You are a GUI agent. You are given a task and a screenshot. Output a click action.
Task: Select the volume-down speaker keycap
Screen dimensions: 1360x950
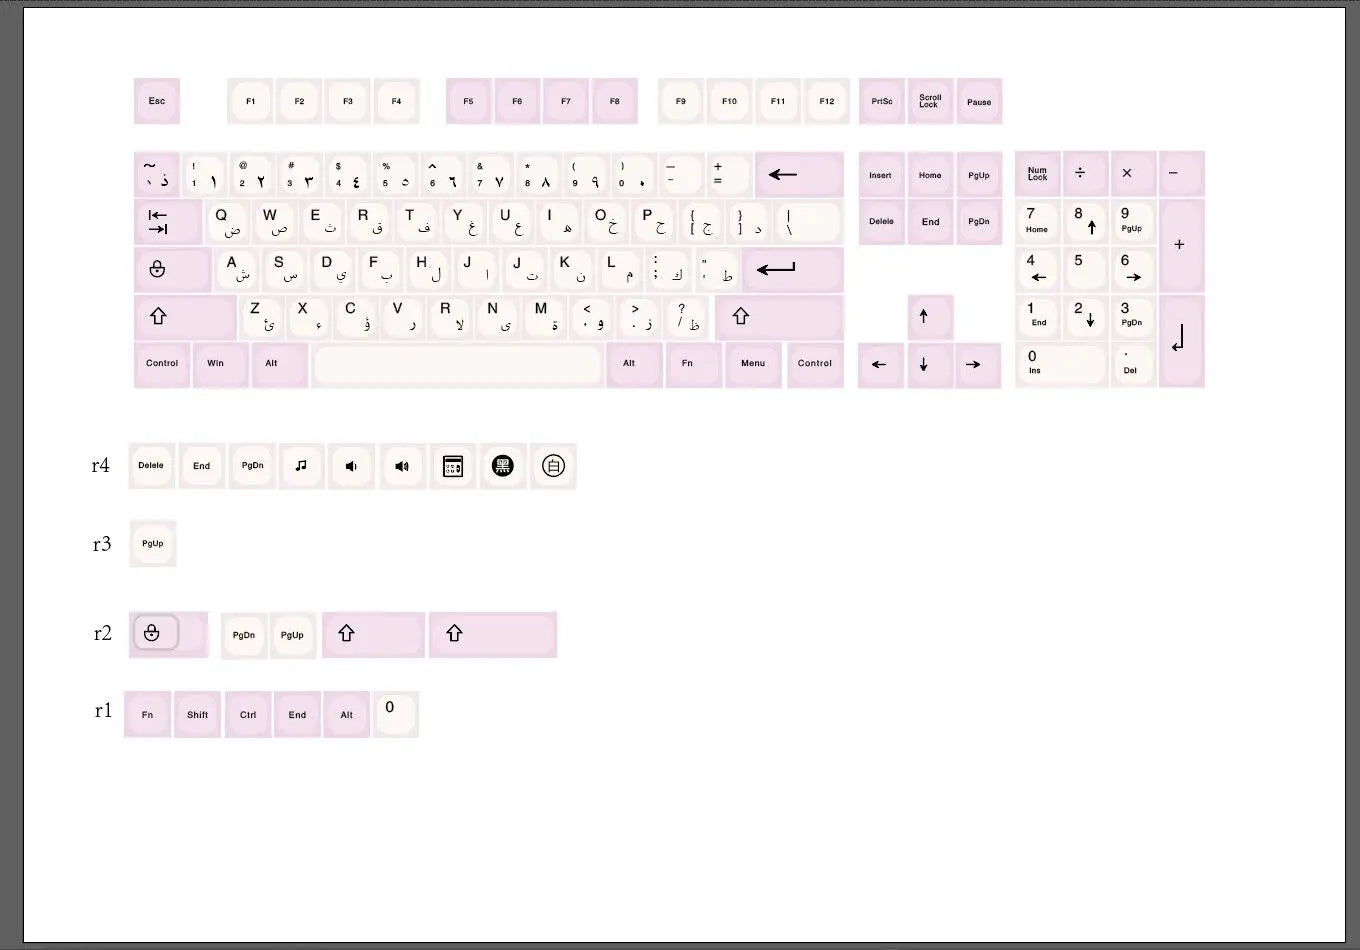pos(352,466)
